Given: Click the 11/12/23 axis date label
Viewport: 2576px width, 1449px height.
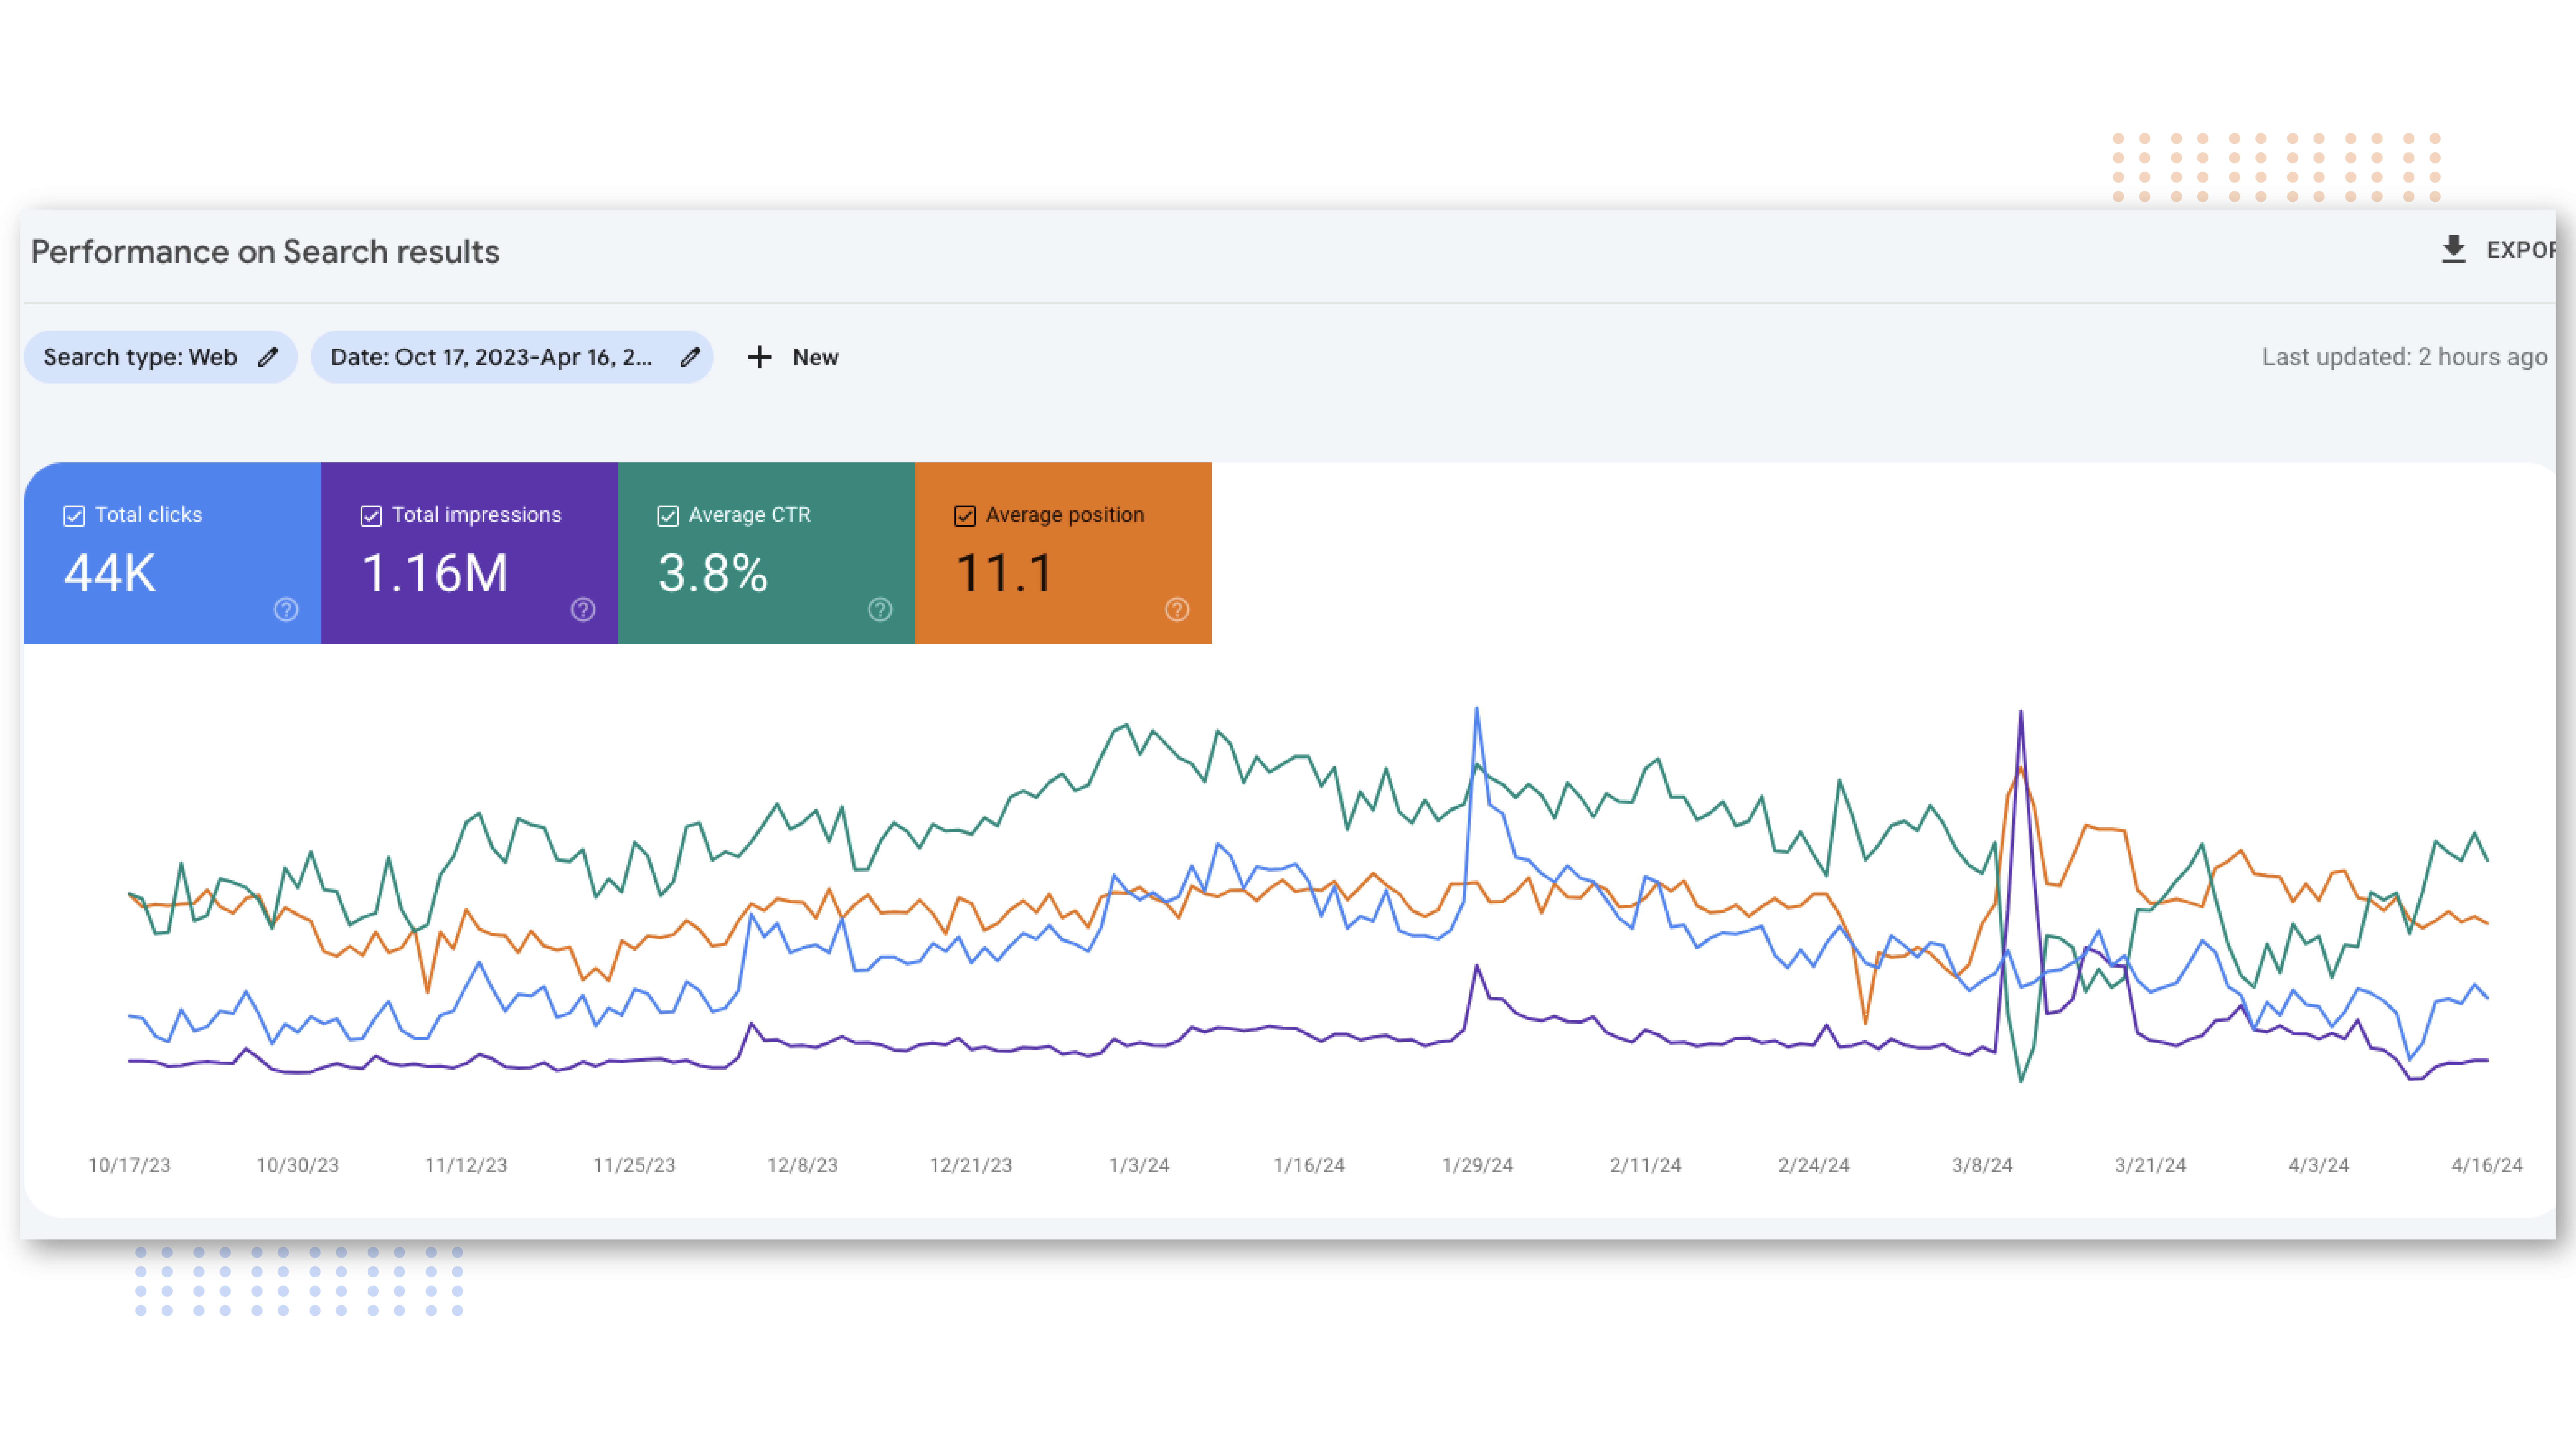Looking at the screenshot, I should coord(466,1165).
